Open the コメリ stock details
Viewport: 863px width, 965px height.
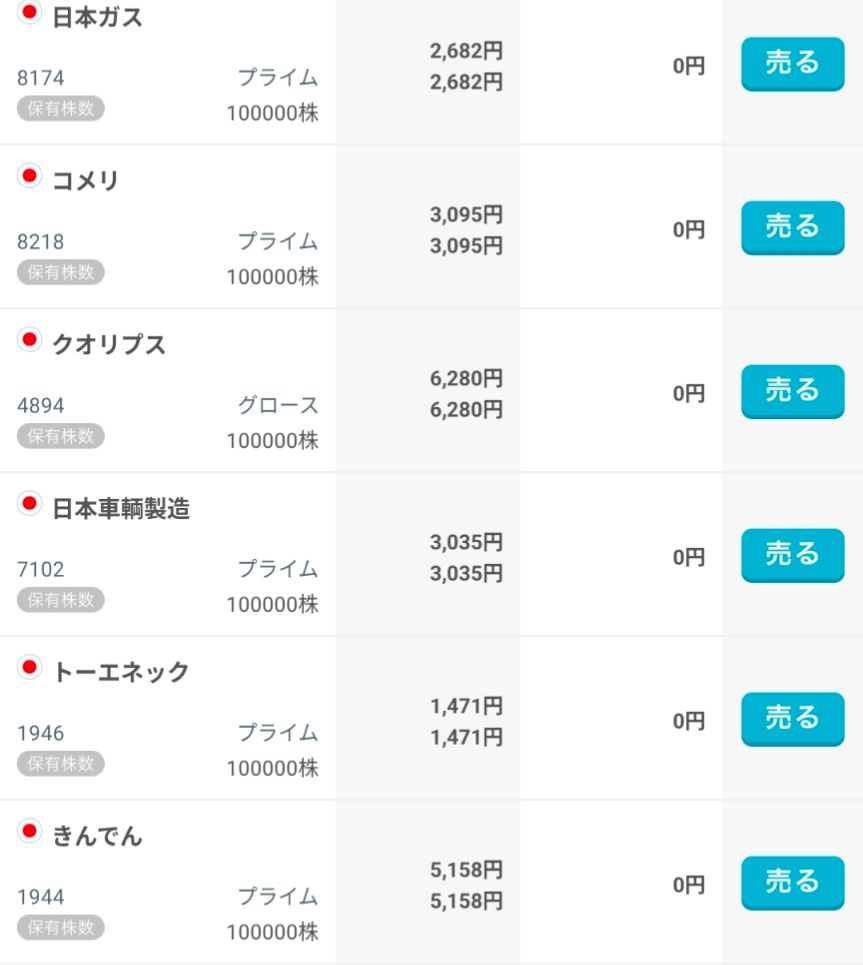(85, 181)
